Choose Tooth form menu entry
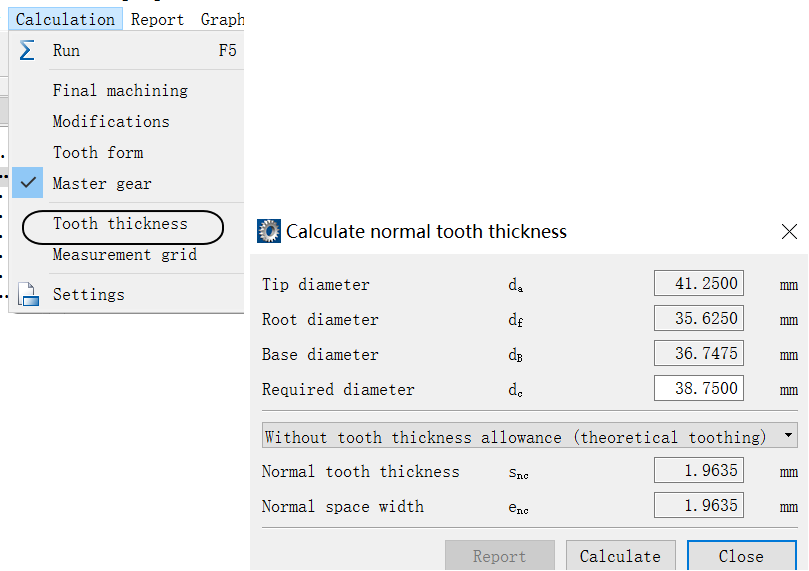This screenshot has width=809, height=571. click(x=98, y=153)
